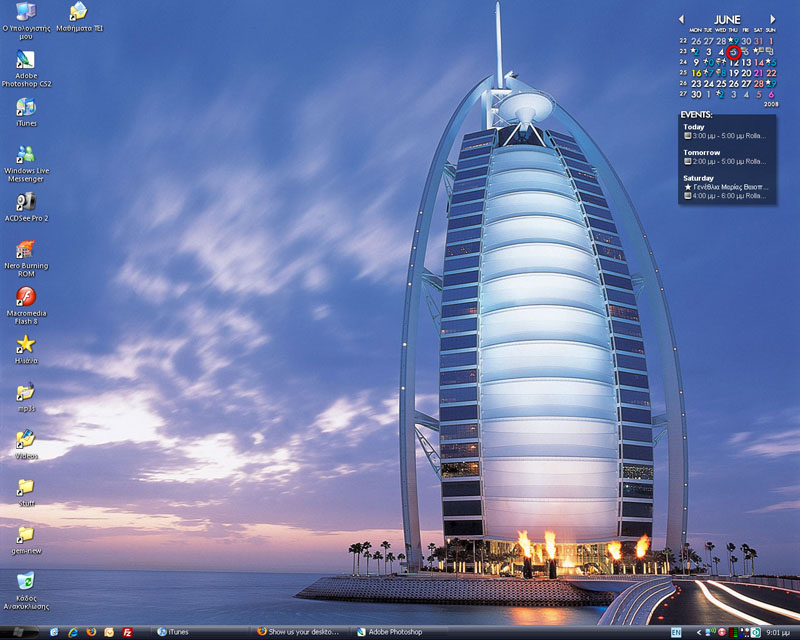This screenshot has height=640, width=800.
Task: Open the mp3s folder
Action: (26, 392)
